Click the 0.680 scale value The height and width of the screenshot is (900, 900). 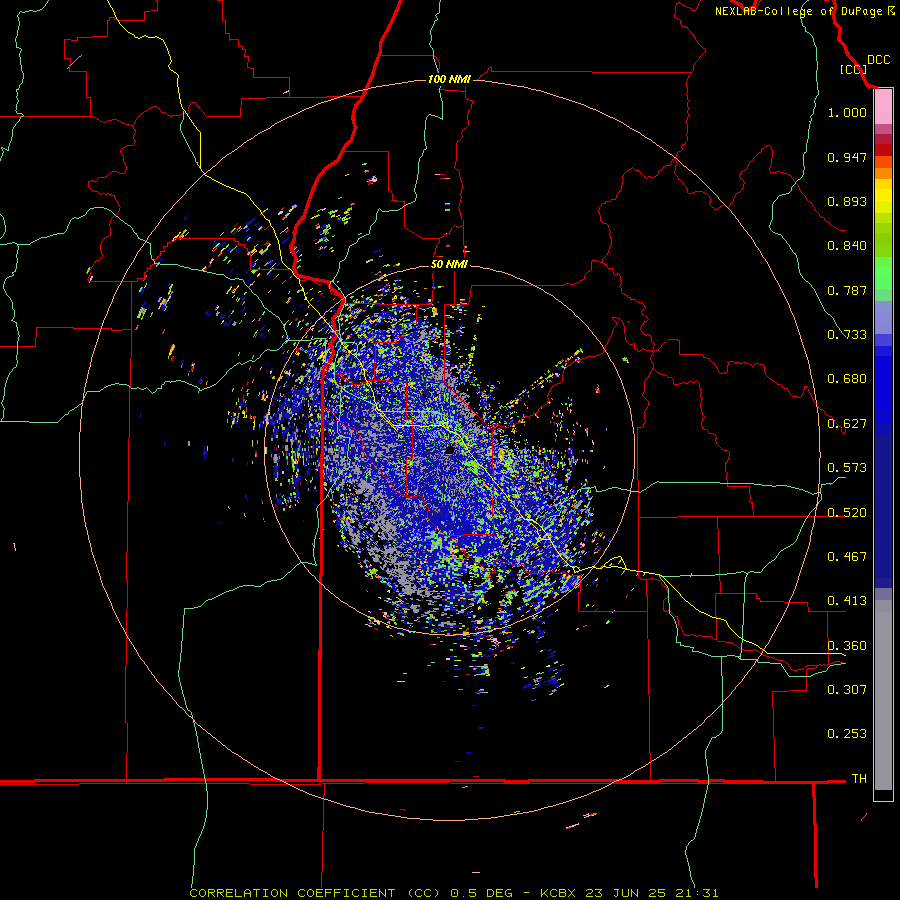tap(847, 379)
